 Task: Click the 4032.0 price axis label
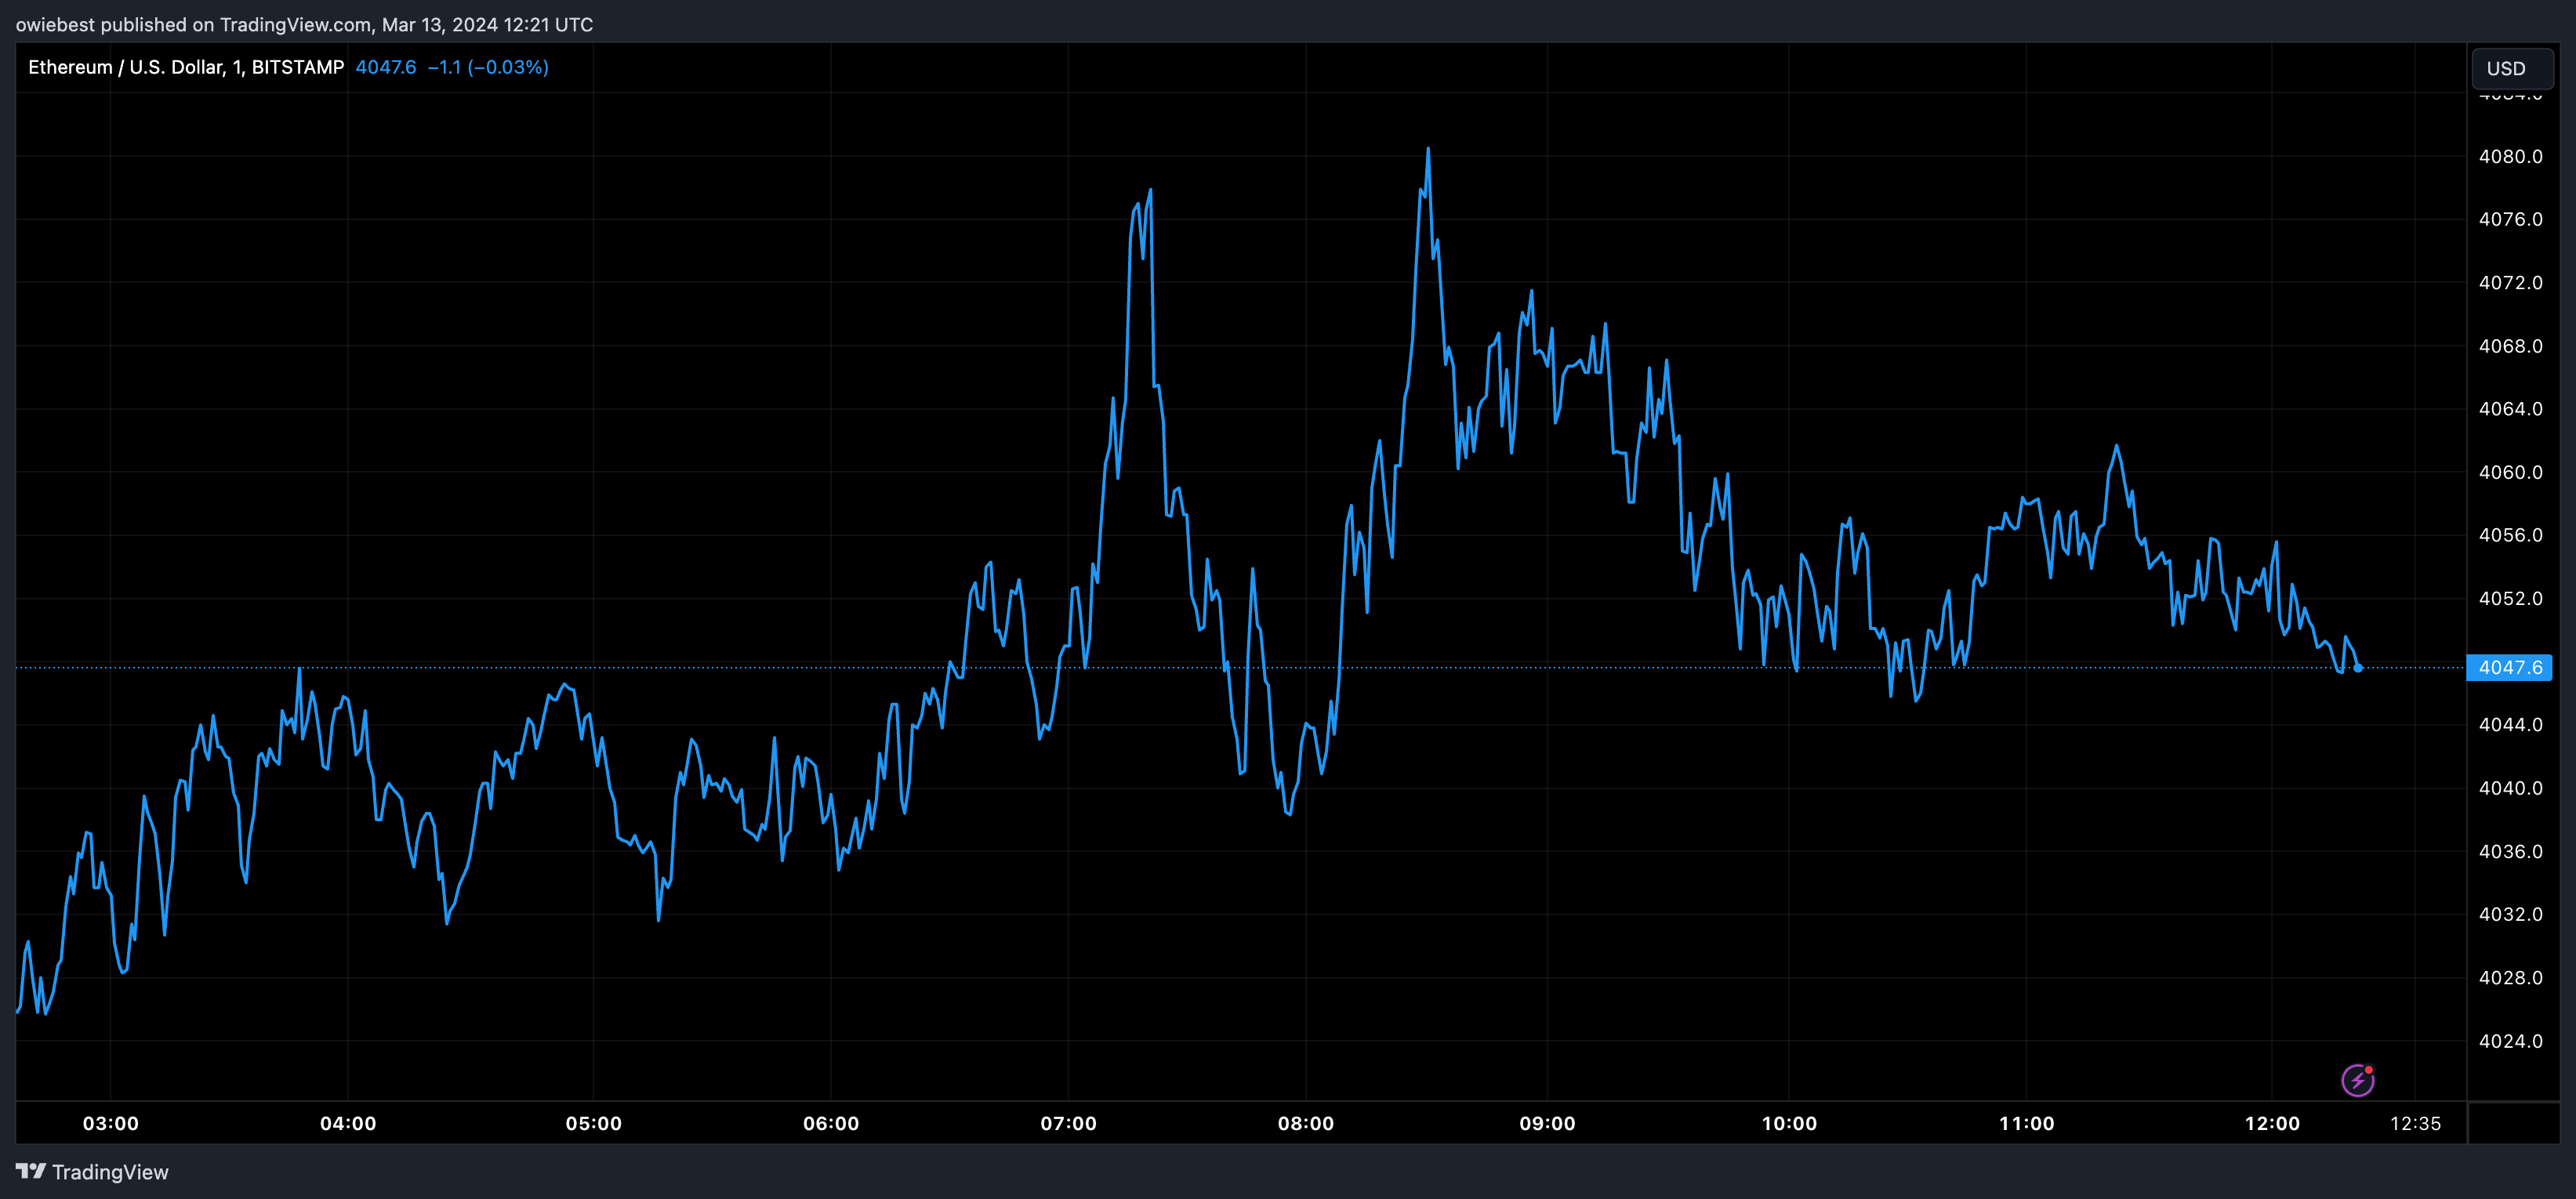click(2510, 914)
